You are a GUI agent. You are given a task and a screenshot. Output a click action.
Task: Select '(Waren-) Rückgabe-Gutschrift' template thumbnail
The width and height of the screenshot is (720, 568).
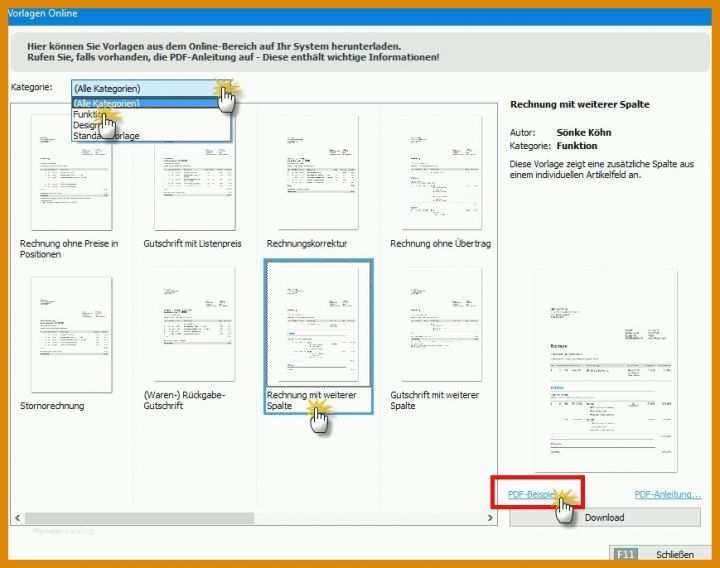pyautogui.click(x=195, y=325)
